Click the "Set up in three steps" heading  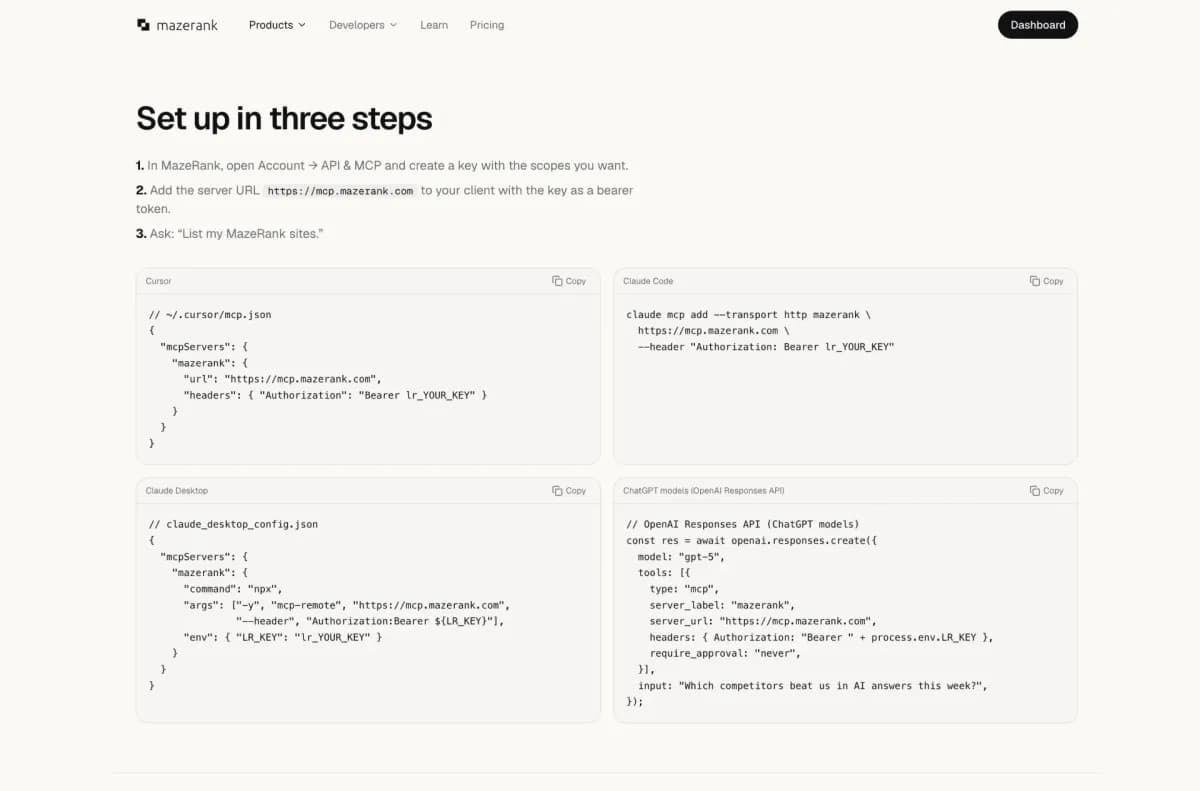284,119
